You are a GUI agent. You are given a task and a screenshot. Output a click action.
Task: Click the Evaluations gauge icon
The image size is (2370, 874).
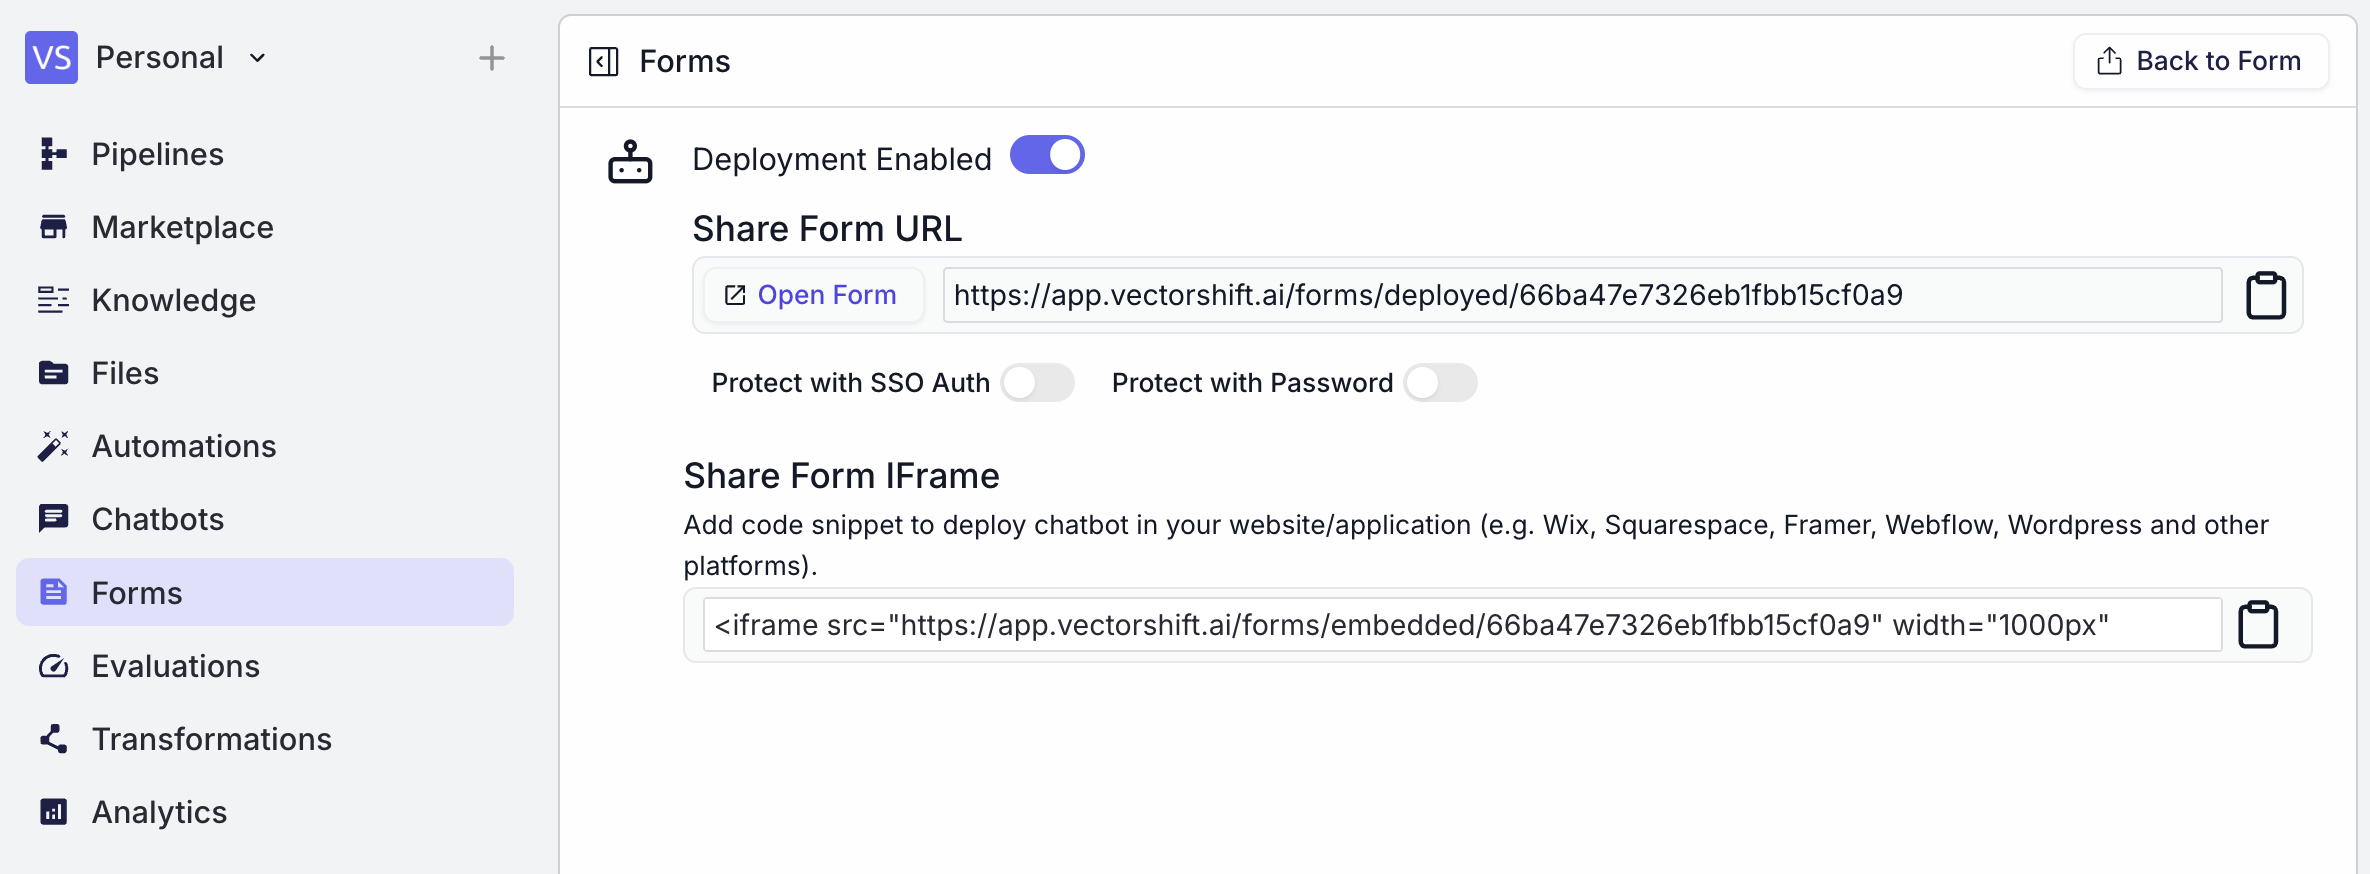(52, 665)
